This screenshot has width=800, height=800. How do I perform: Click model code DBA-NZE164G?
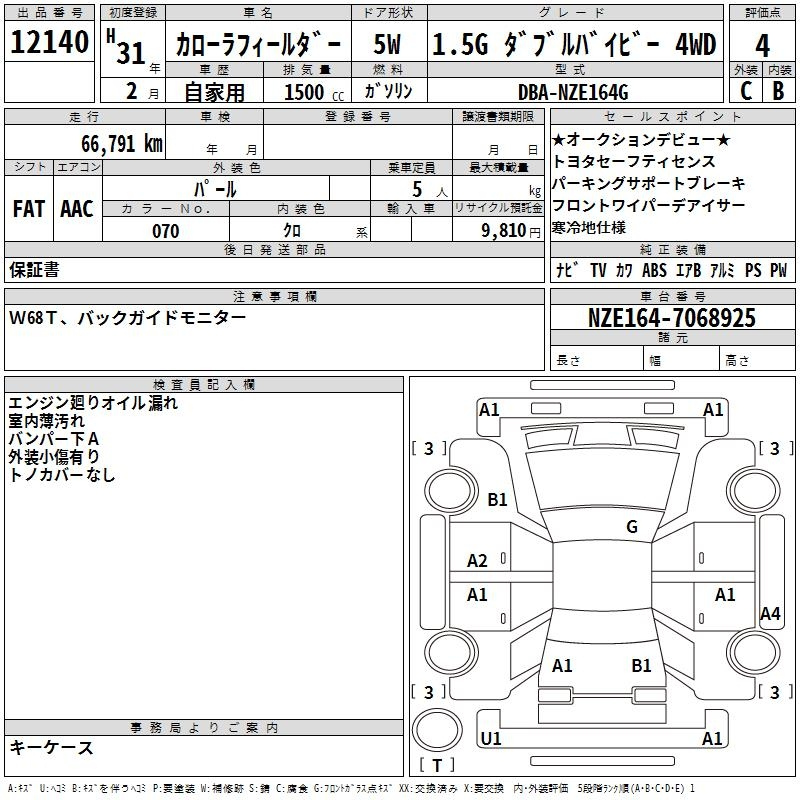[573, 92]
